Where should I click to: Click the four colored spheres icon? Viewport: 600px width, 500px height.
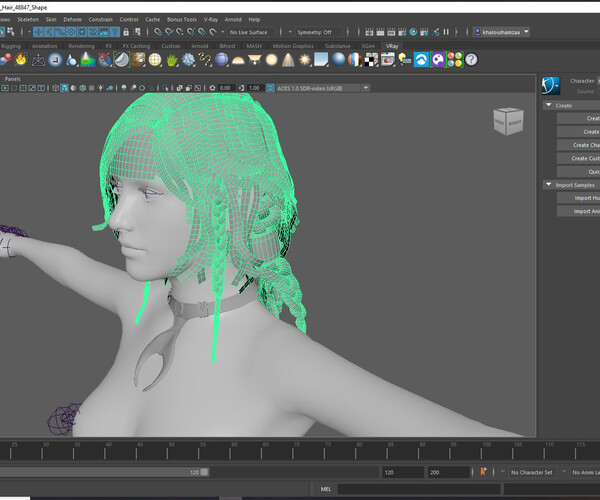coord(455,60)
